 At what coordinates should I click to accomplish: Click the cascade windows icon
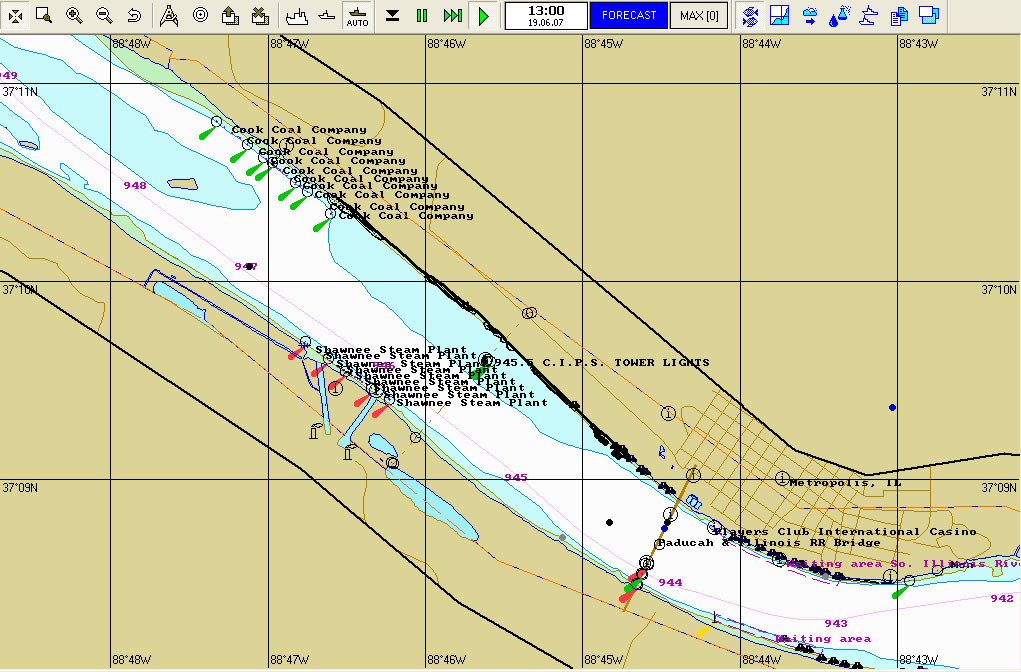coord(929,16)
